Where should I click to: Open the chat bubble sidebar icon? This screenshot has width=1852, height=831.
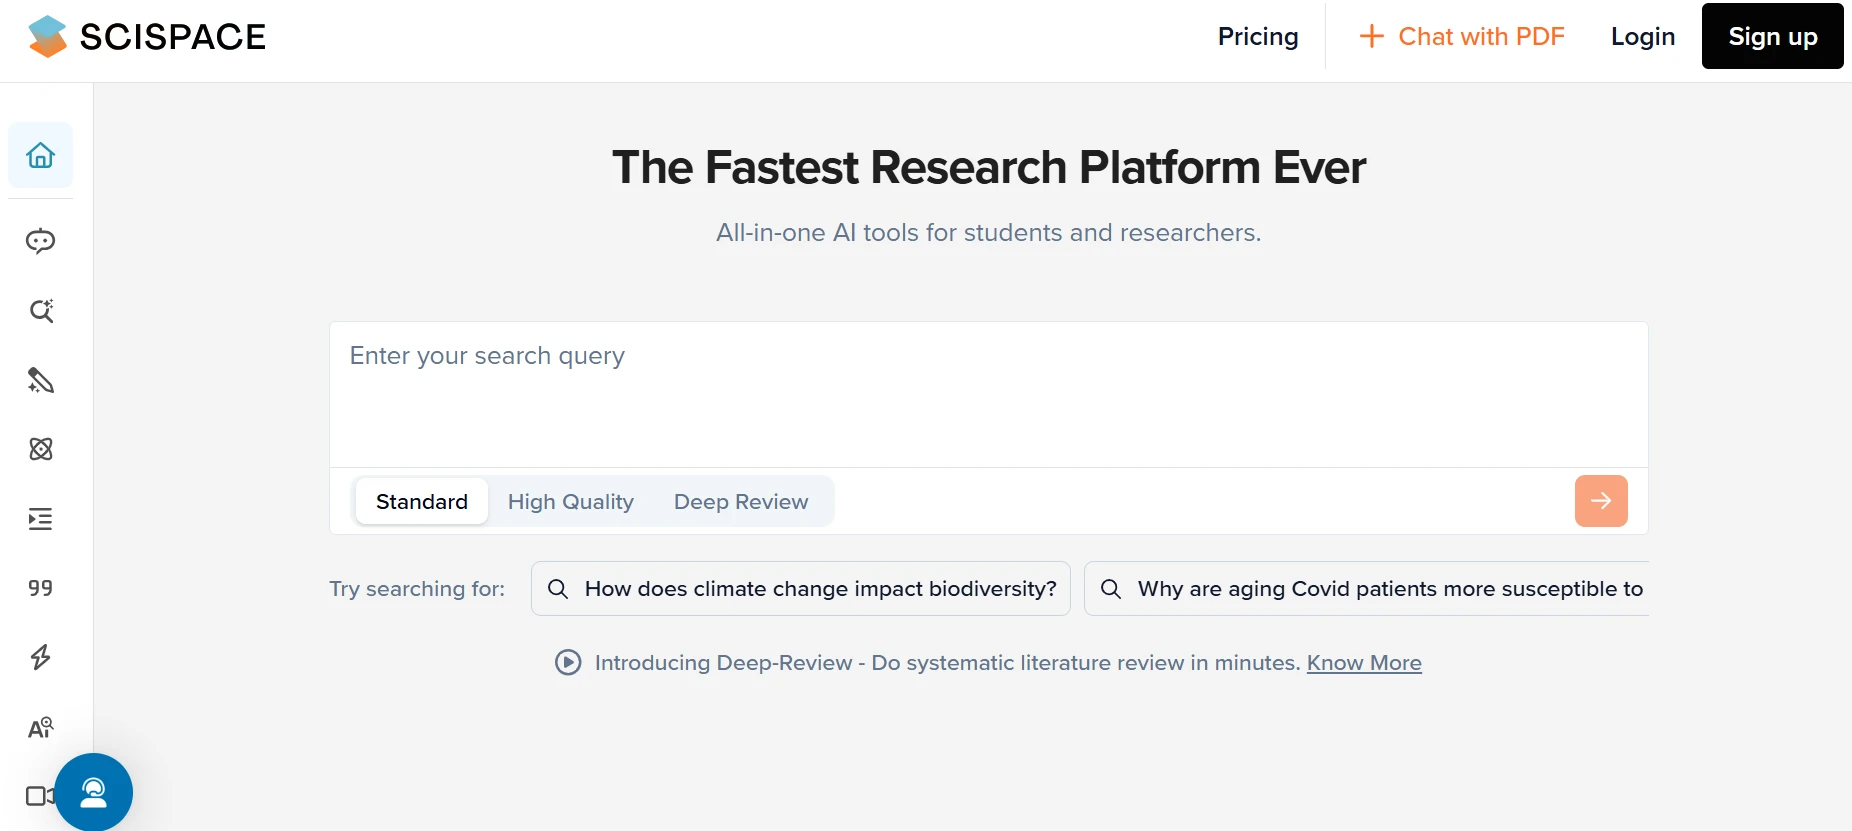[x=41, y=241]
